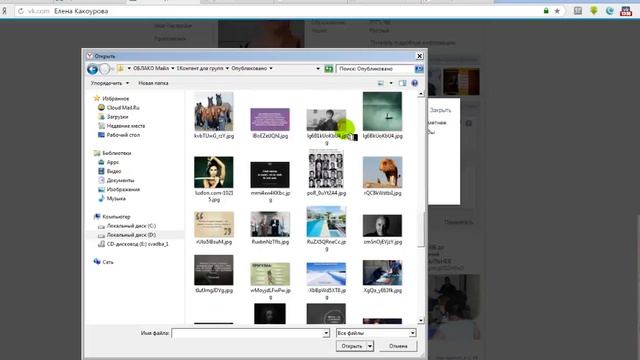The image size is (640, 360).
Task: Click Новая папка button
Action: [153, 83]
